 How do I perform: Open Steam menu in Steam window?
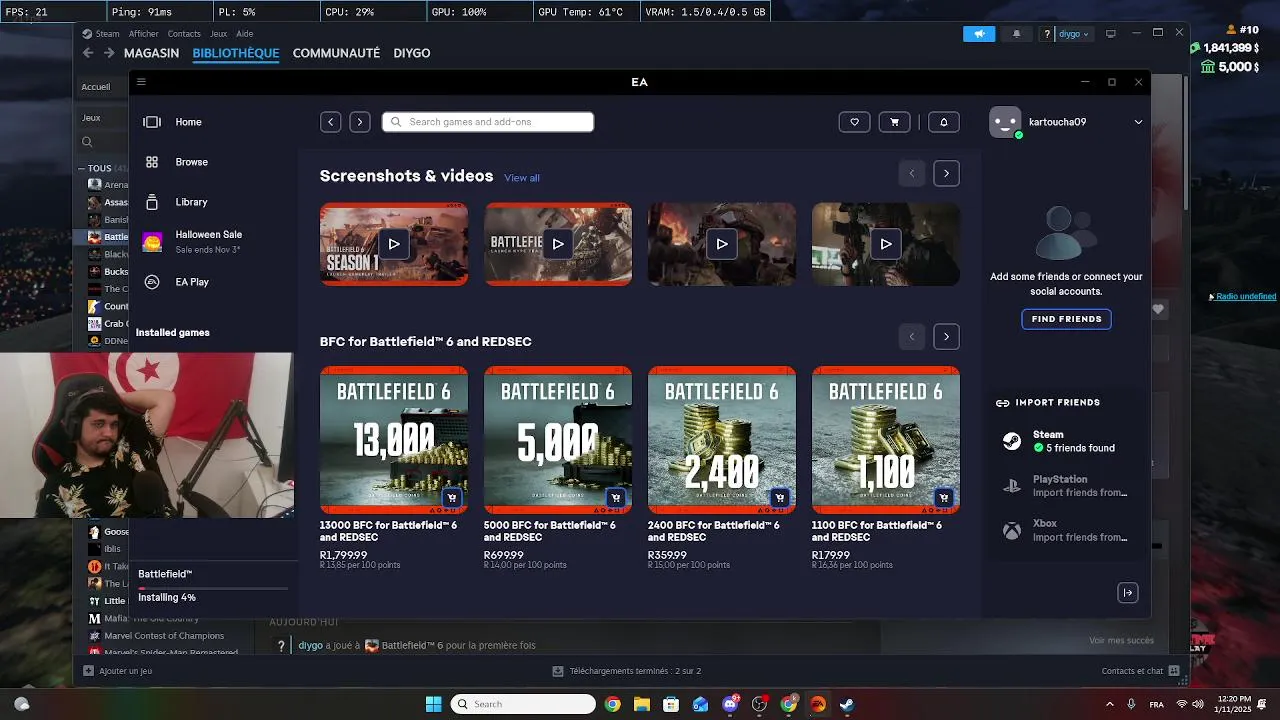tap(107, 34)
